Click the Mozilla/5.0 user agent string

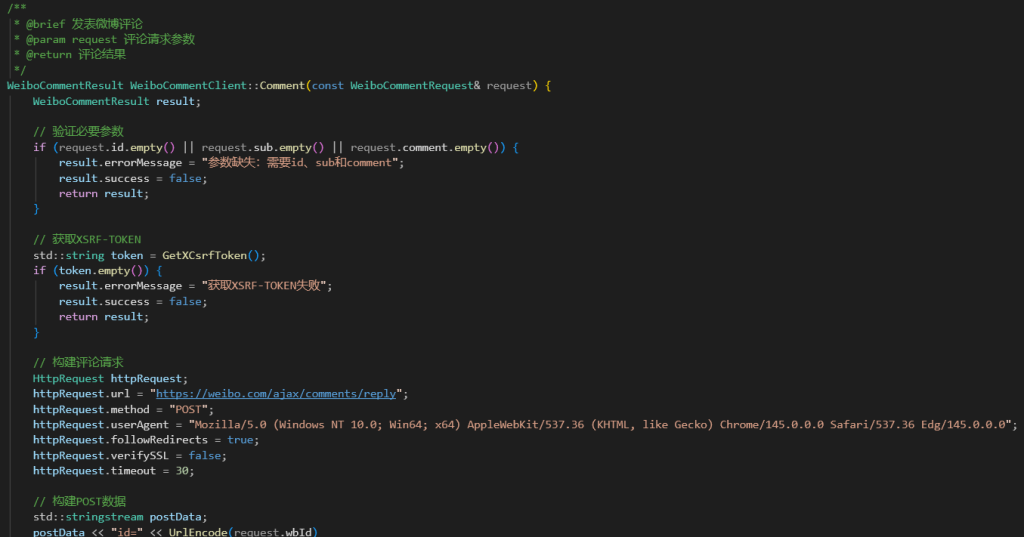click(x=600, y=425)
